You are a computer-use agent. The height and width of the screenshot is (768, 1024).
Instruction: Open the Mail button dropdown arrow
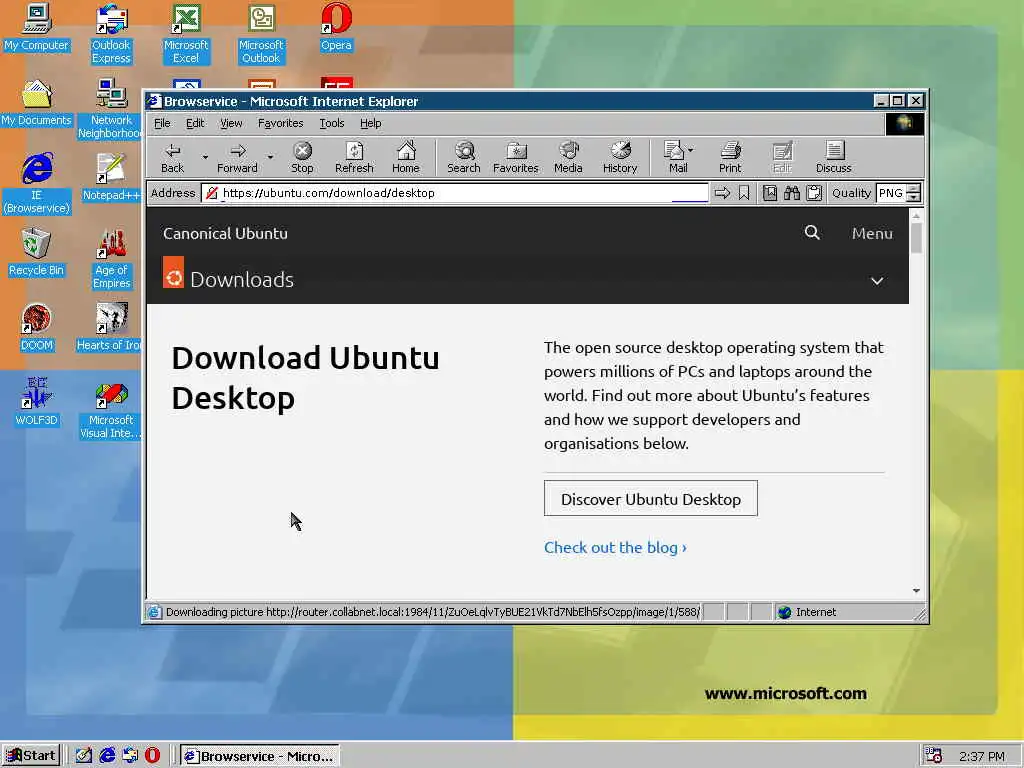pyautogui.click(x=691, y=150)
